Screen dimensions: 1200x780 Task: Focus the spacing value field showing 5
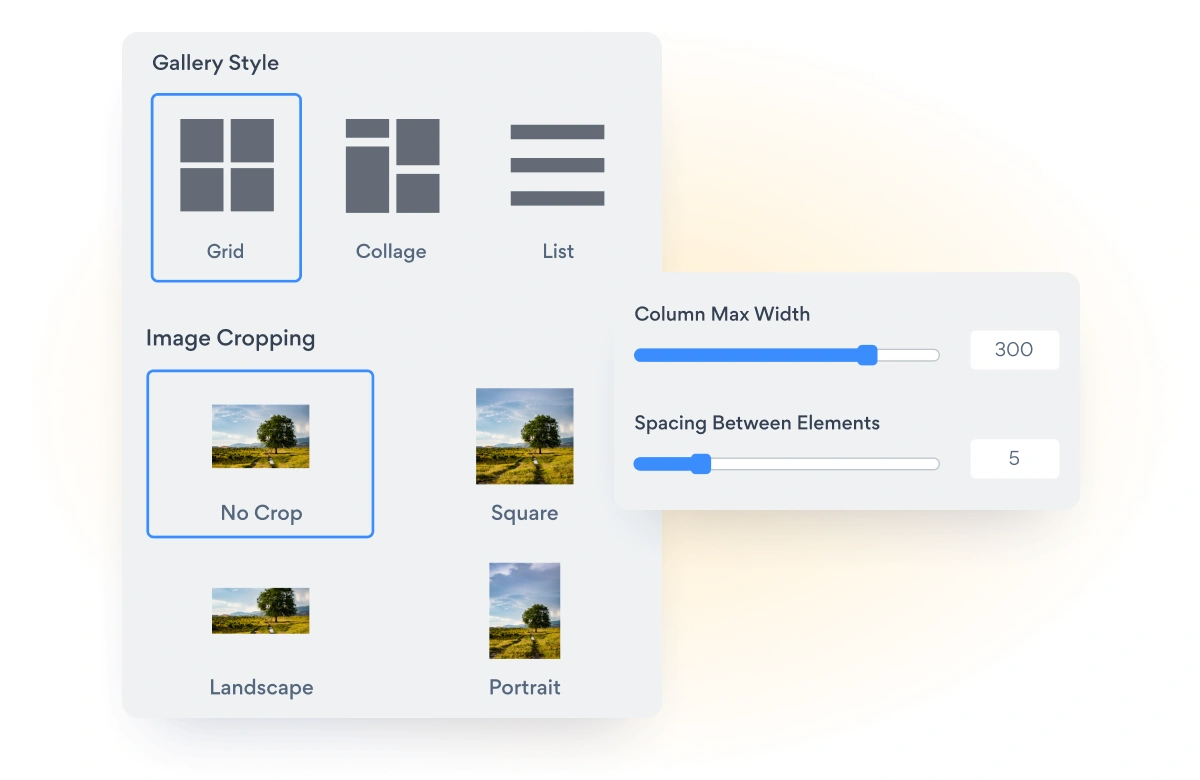click(1014, 459)
